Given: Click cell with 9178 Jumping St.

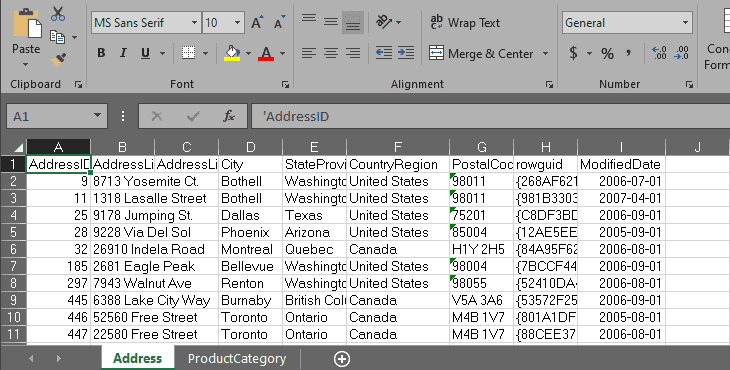Looking at the screenshot, I should click(122, 215).
